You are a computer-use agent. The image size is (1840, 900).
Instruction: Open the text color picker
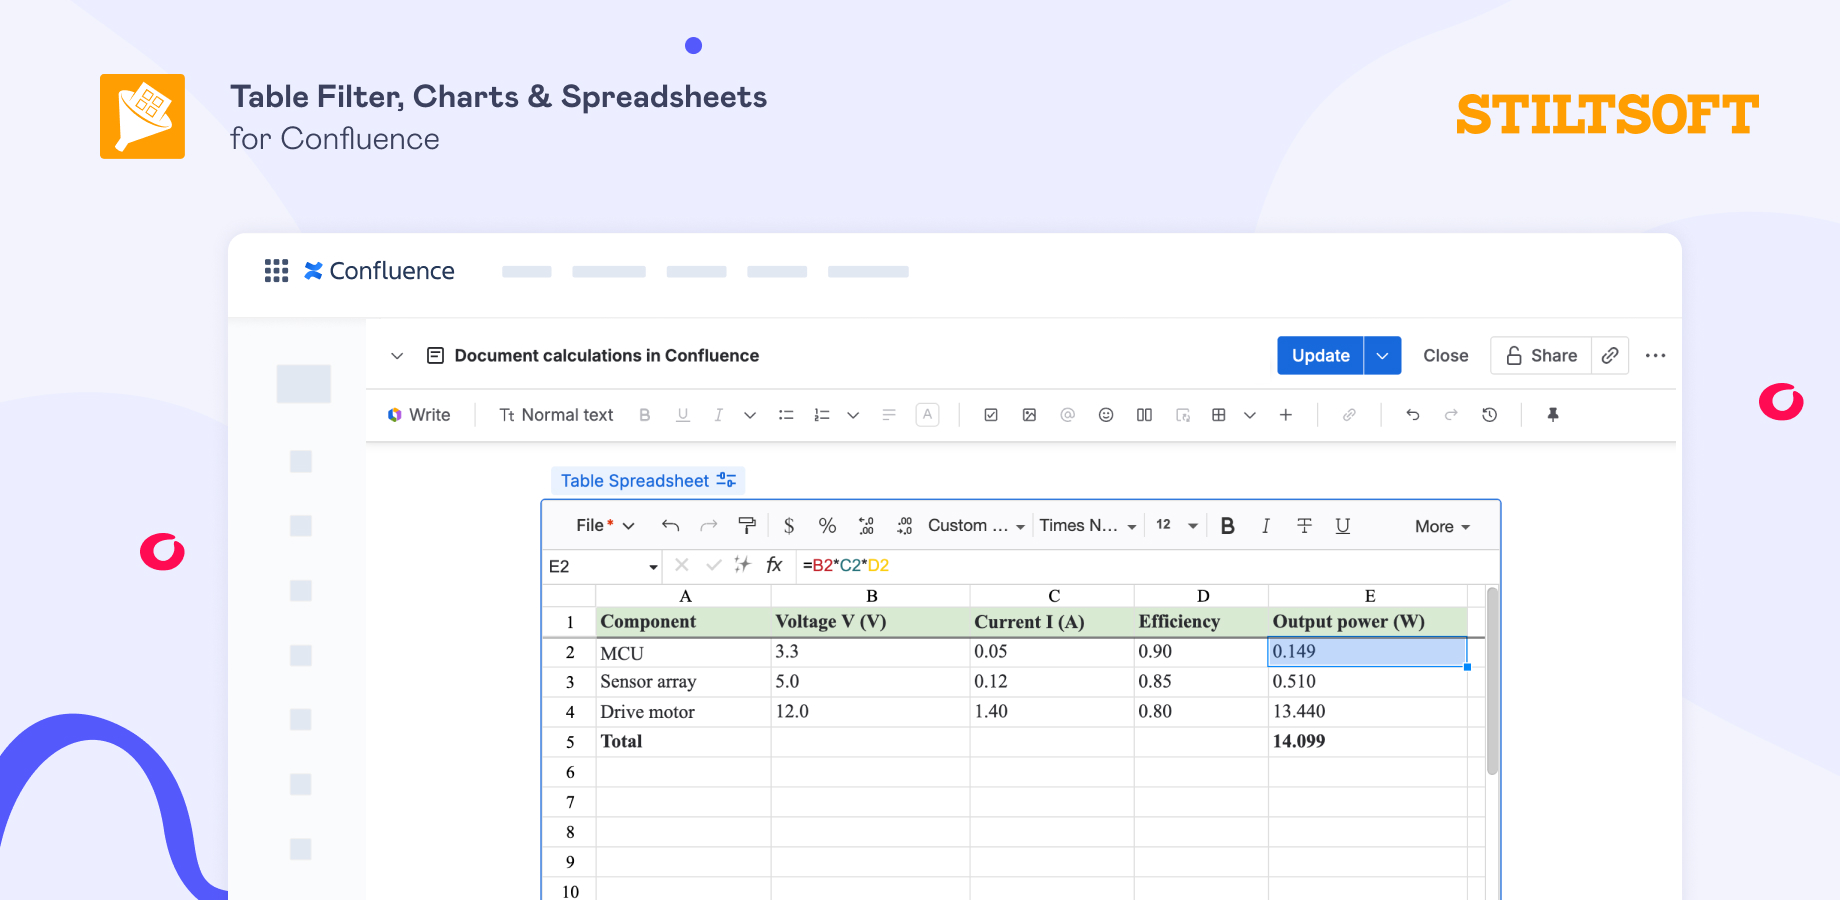point(928,415)
